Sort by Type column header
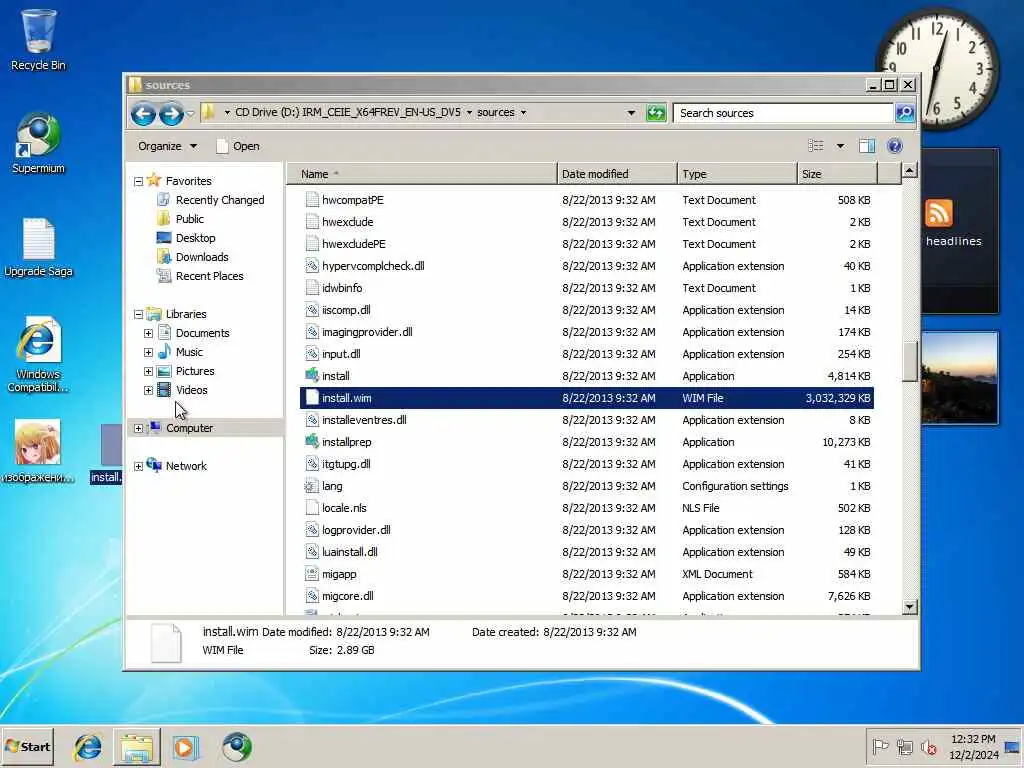 click(737, 174)
